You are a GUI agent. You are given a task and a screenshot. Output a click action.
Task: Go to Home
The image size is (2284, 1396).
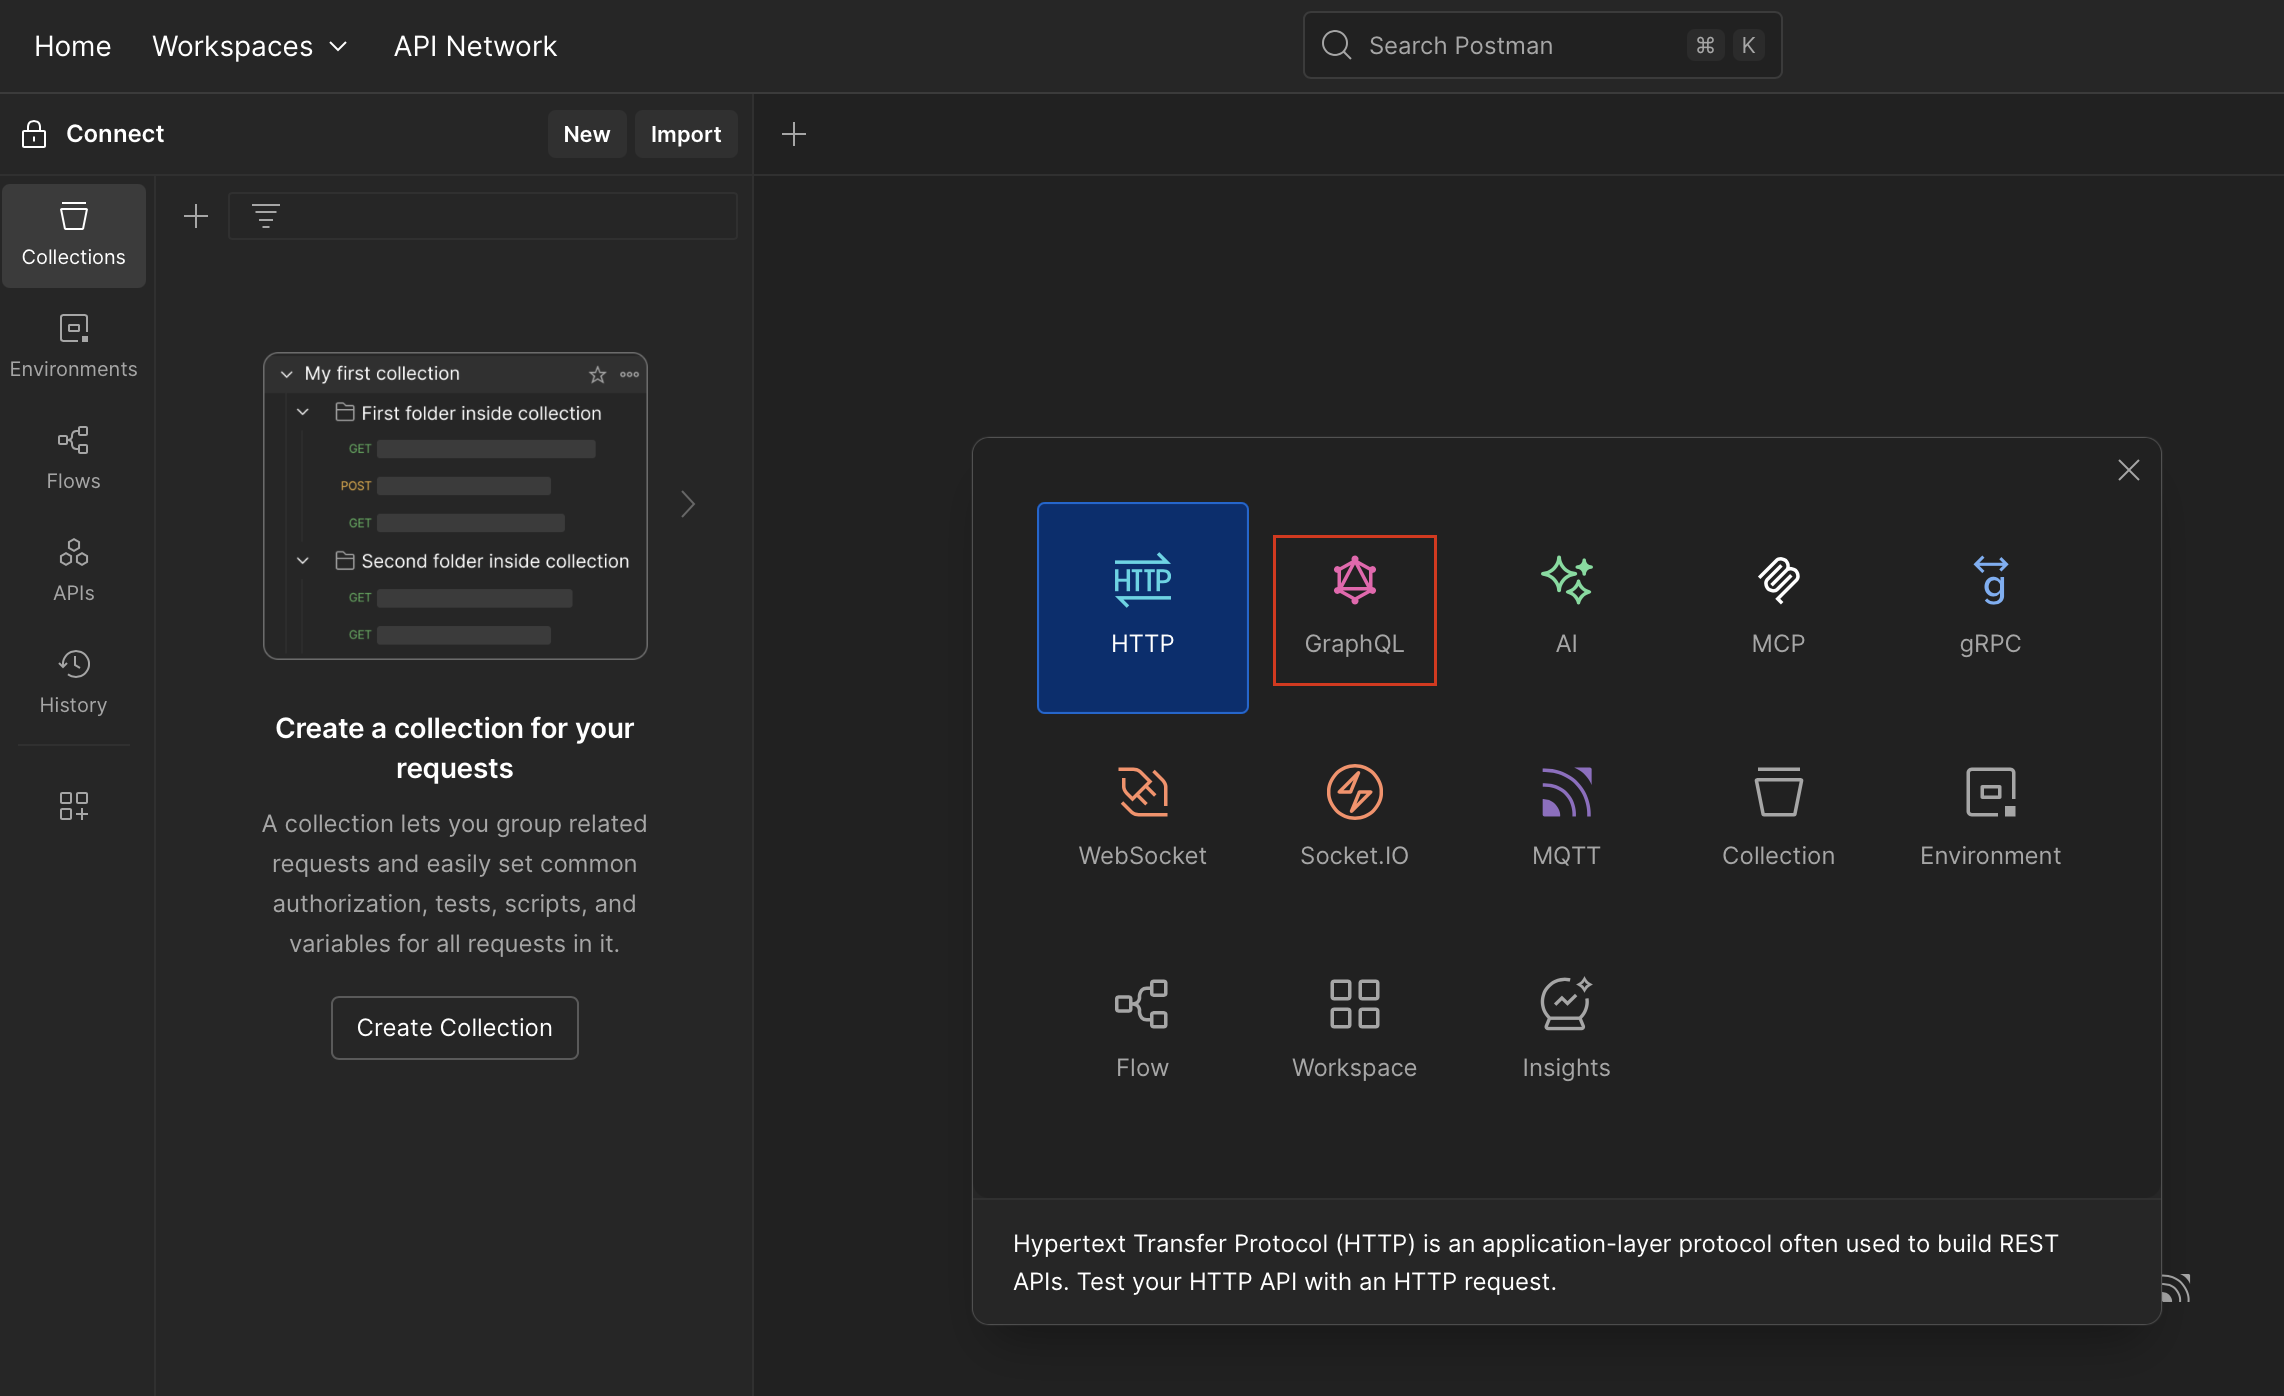[73, 46]
